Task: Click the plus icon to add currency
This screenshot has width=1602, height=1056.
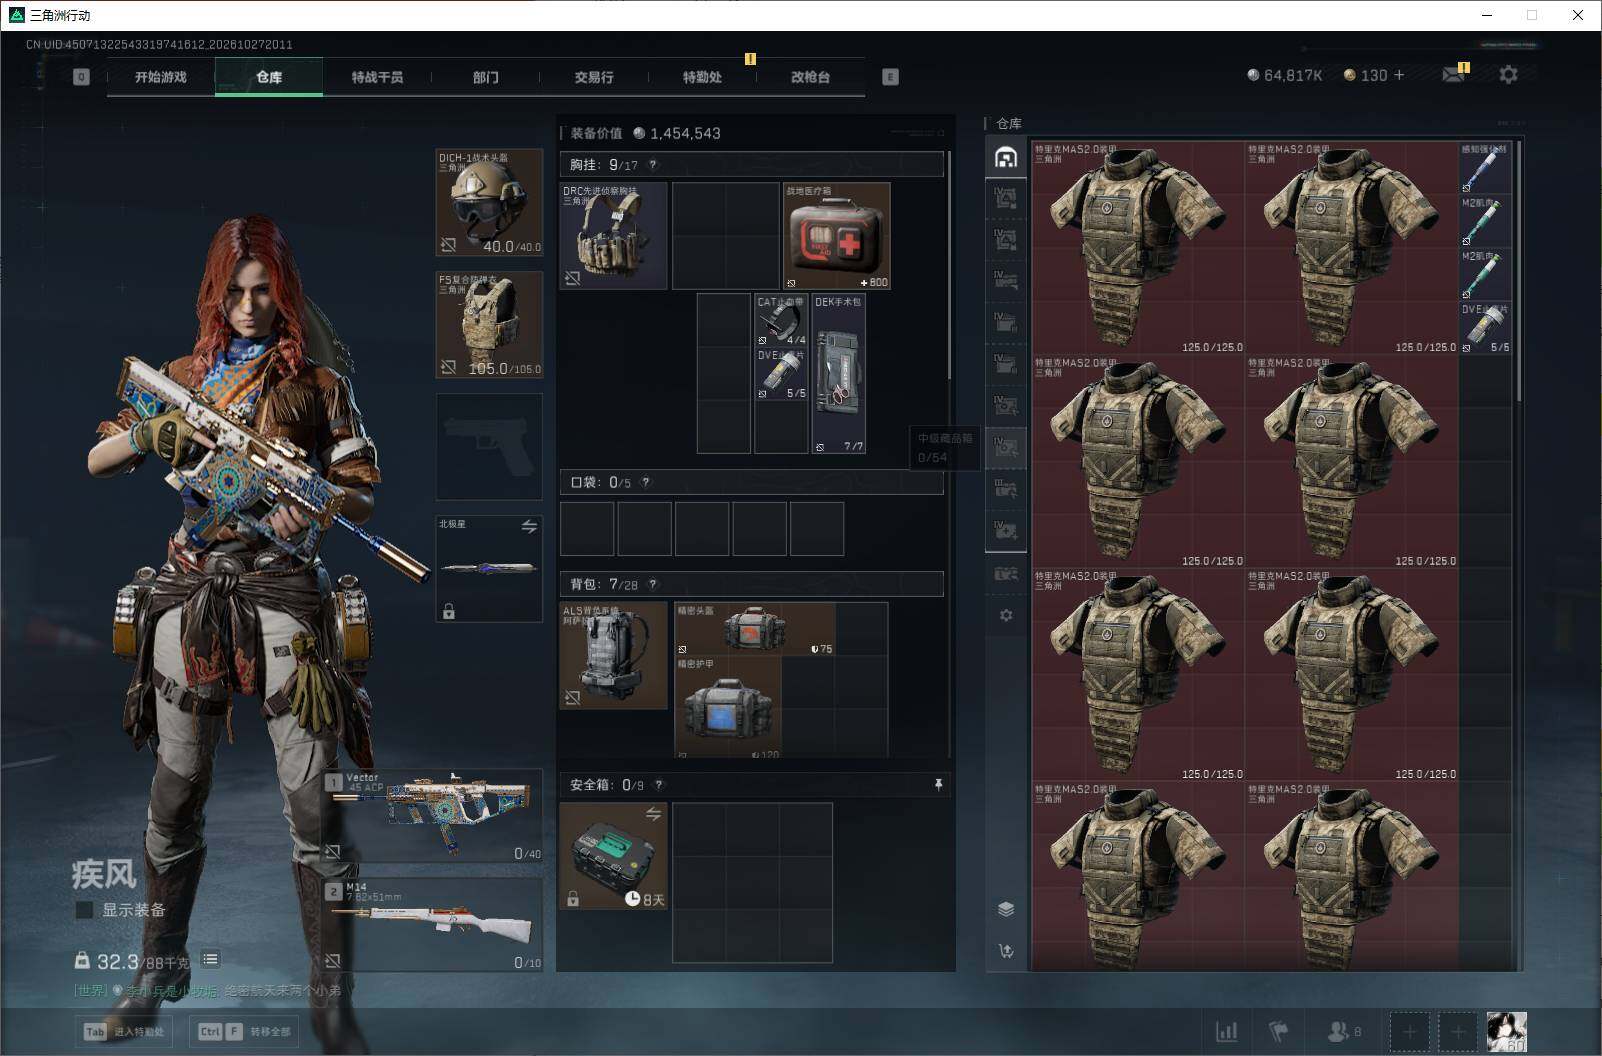Action: pos(1398,75)
